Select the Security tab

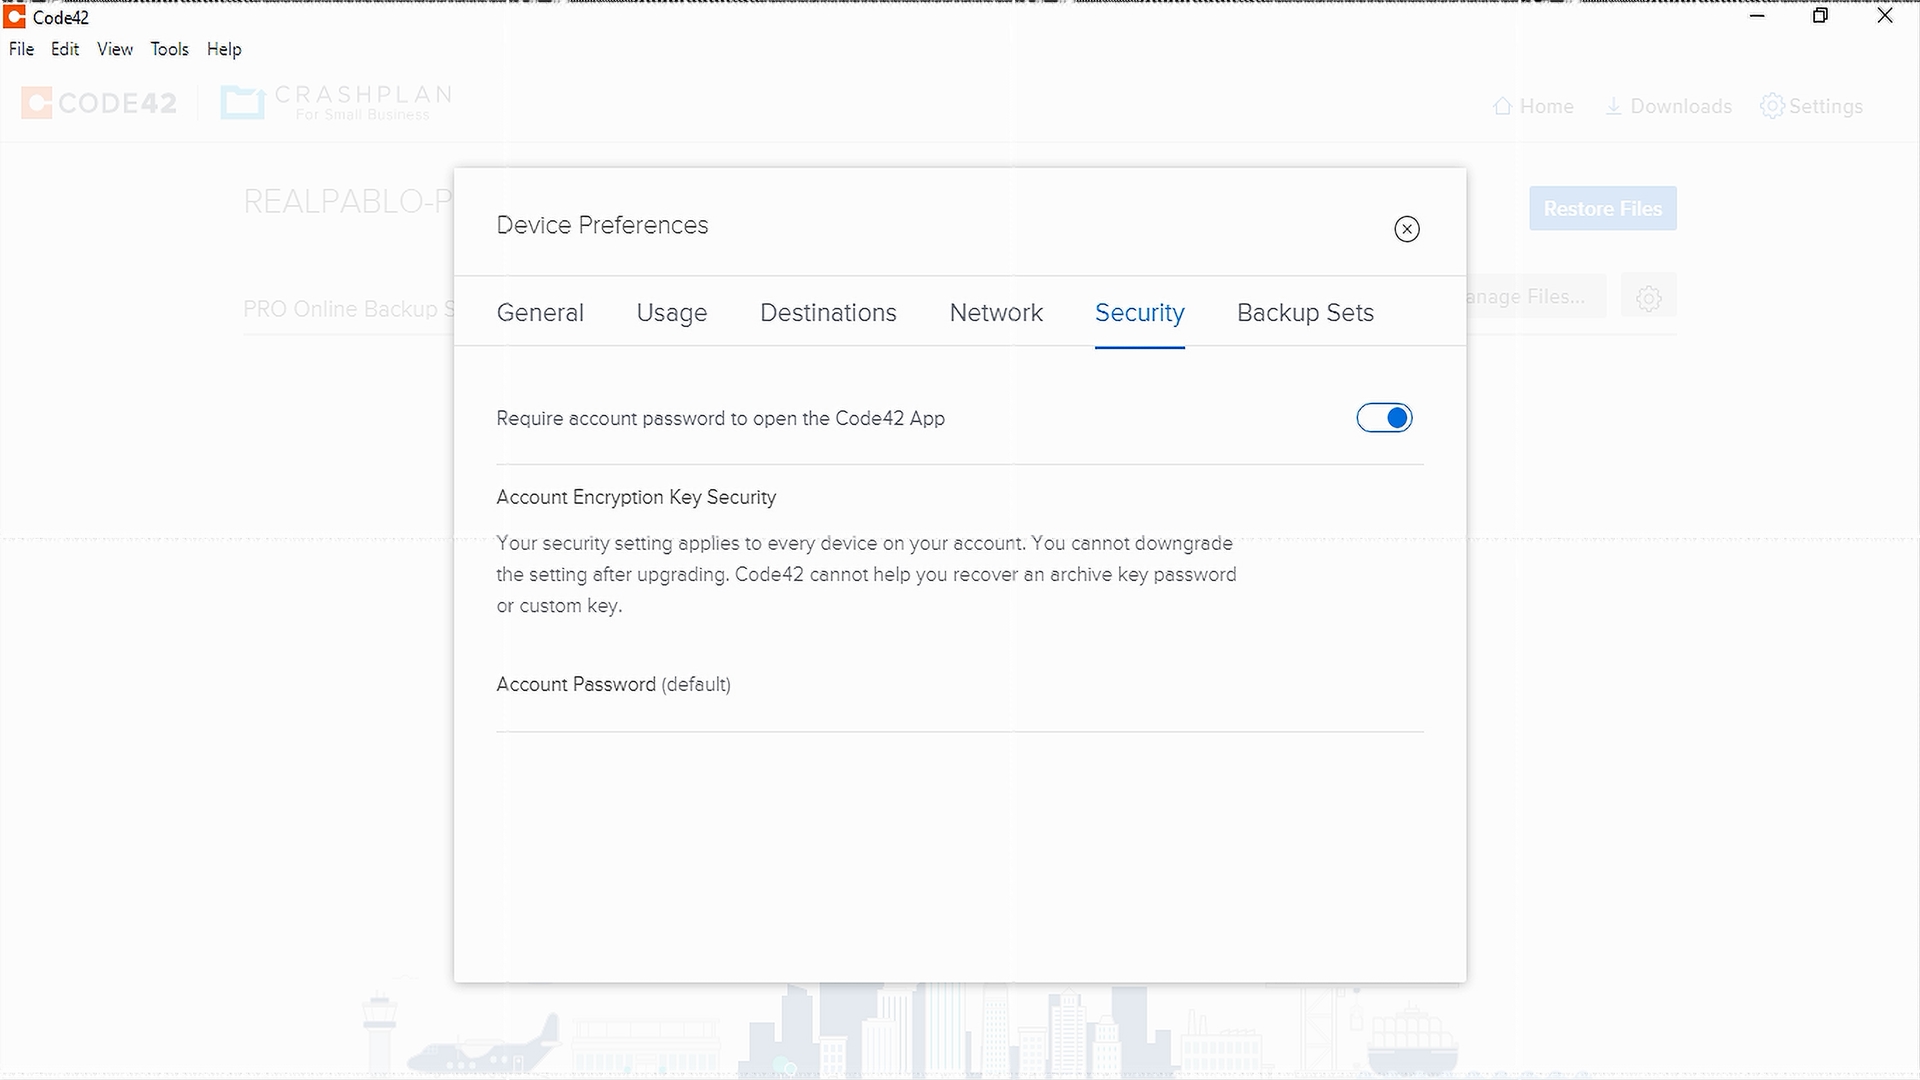1140,313
